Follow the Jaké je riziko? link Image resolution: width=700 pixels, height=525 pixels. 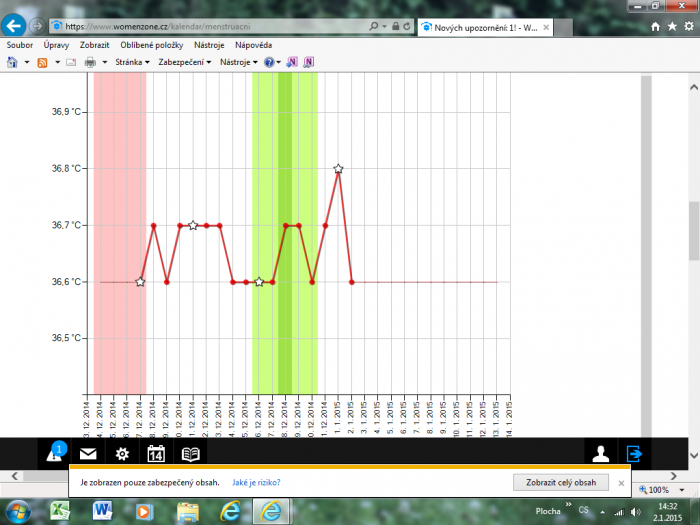tap(256, 482)
